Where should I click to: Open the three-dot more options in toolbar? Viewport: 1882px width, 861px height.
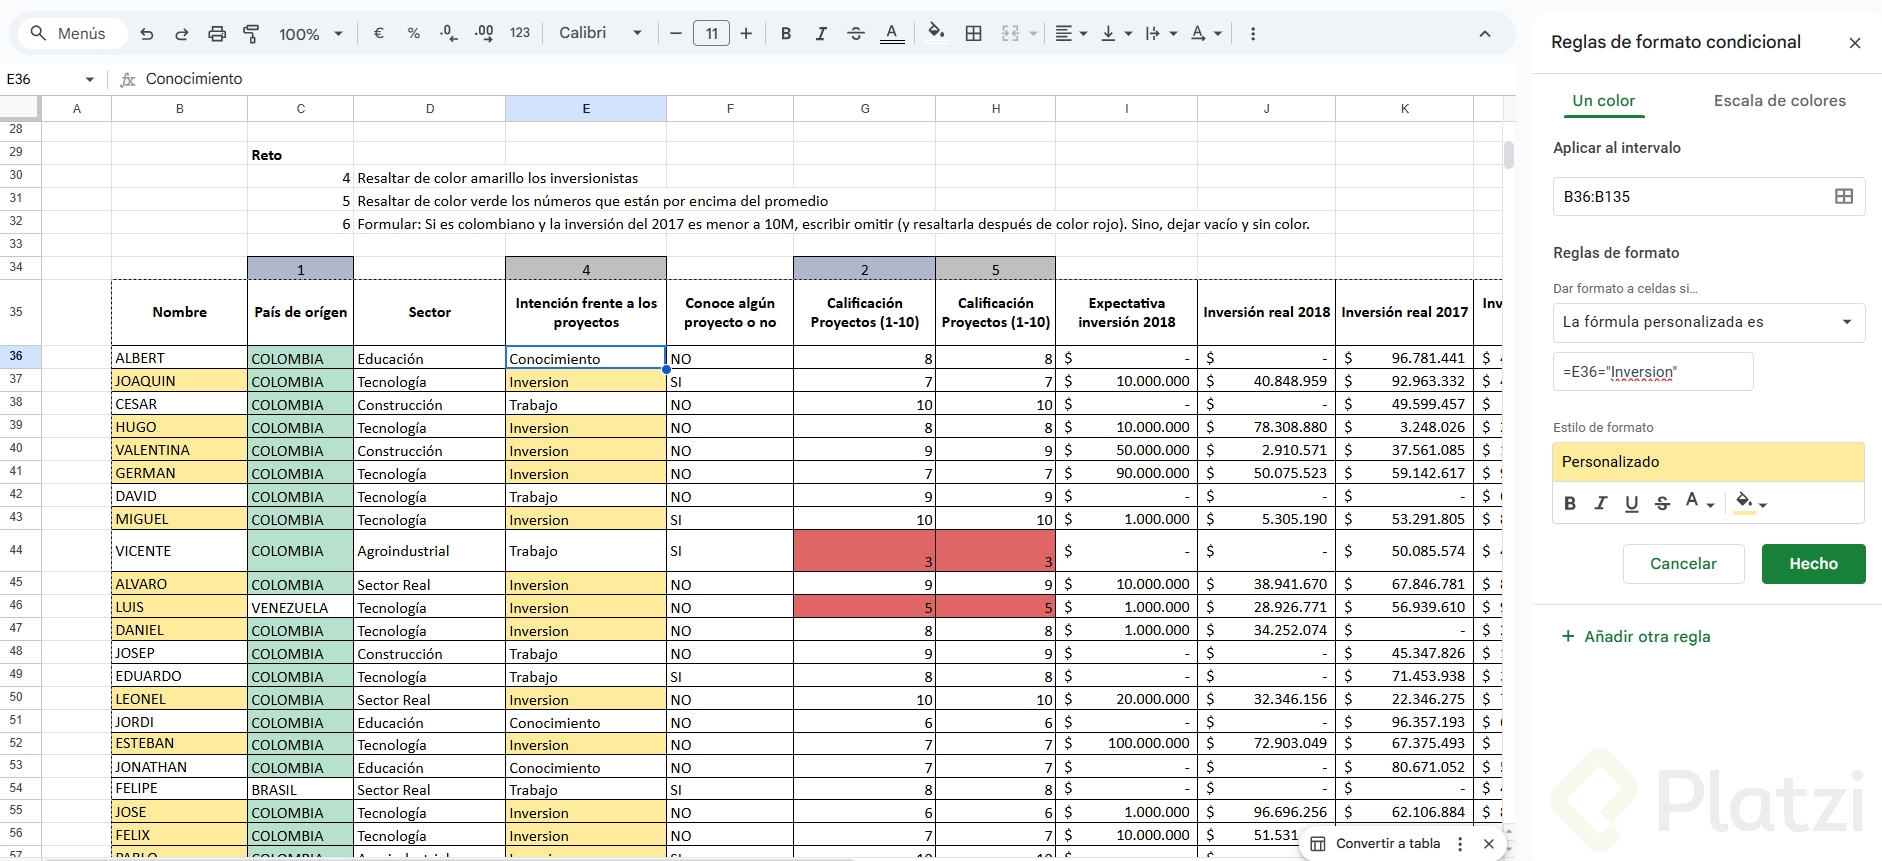[x=1252, y=34]
